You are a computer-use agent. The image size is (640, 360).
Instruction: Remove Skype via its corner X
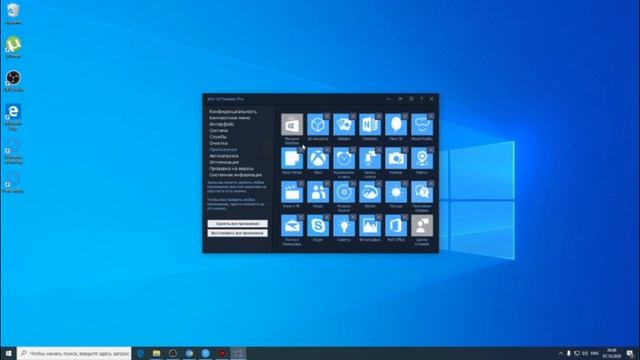(327, 218)
